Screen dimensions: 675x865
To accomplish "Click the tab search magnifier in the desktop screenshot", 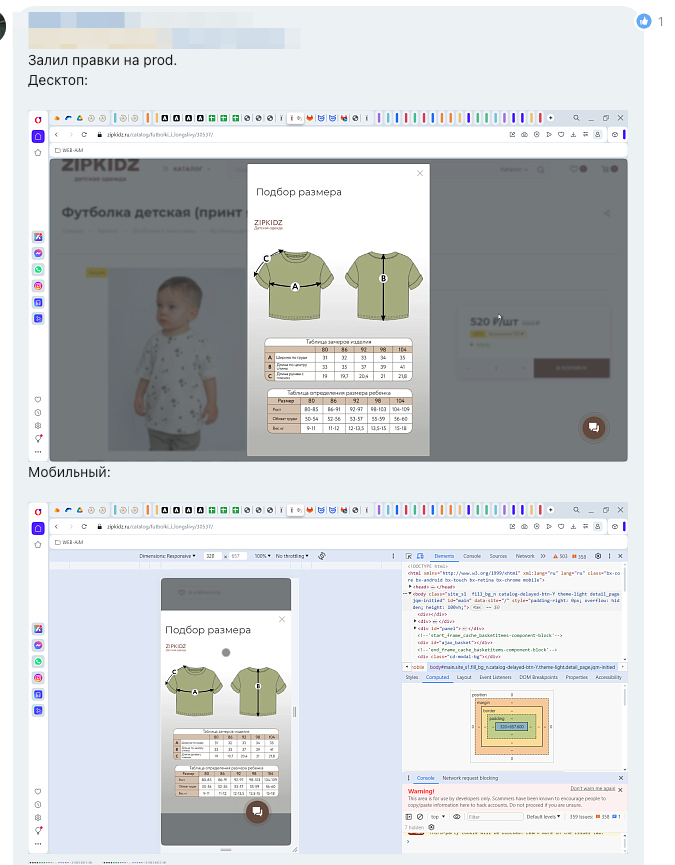I will pos(576,118).
